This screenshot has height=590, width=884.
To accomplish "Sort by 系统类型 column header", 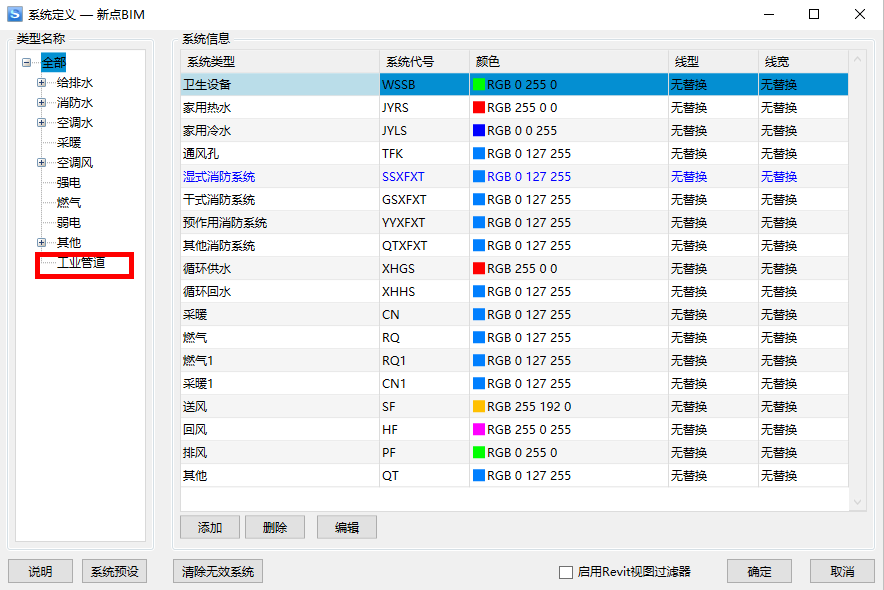I will 280,61.
